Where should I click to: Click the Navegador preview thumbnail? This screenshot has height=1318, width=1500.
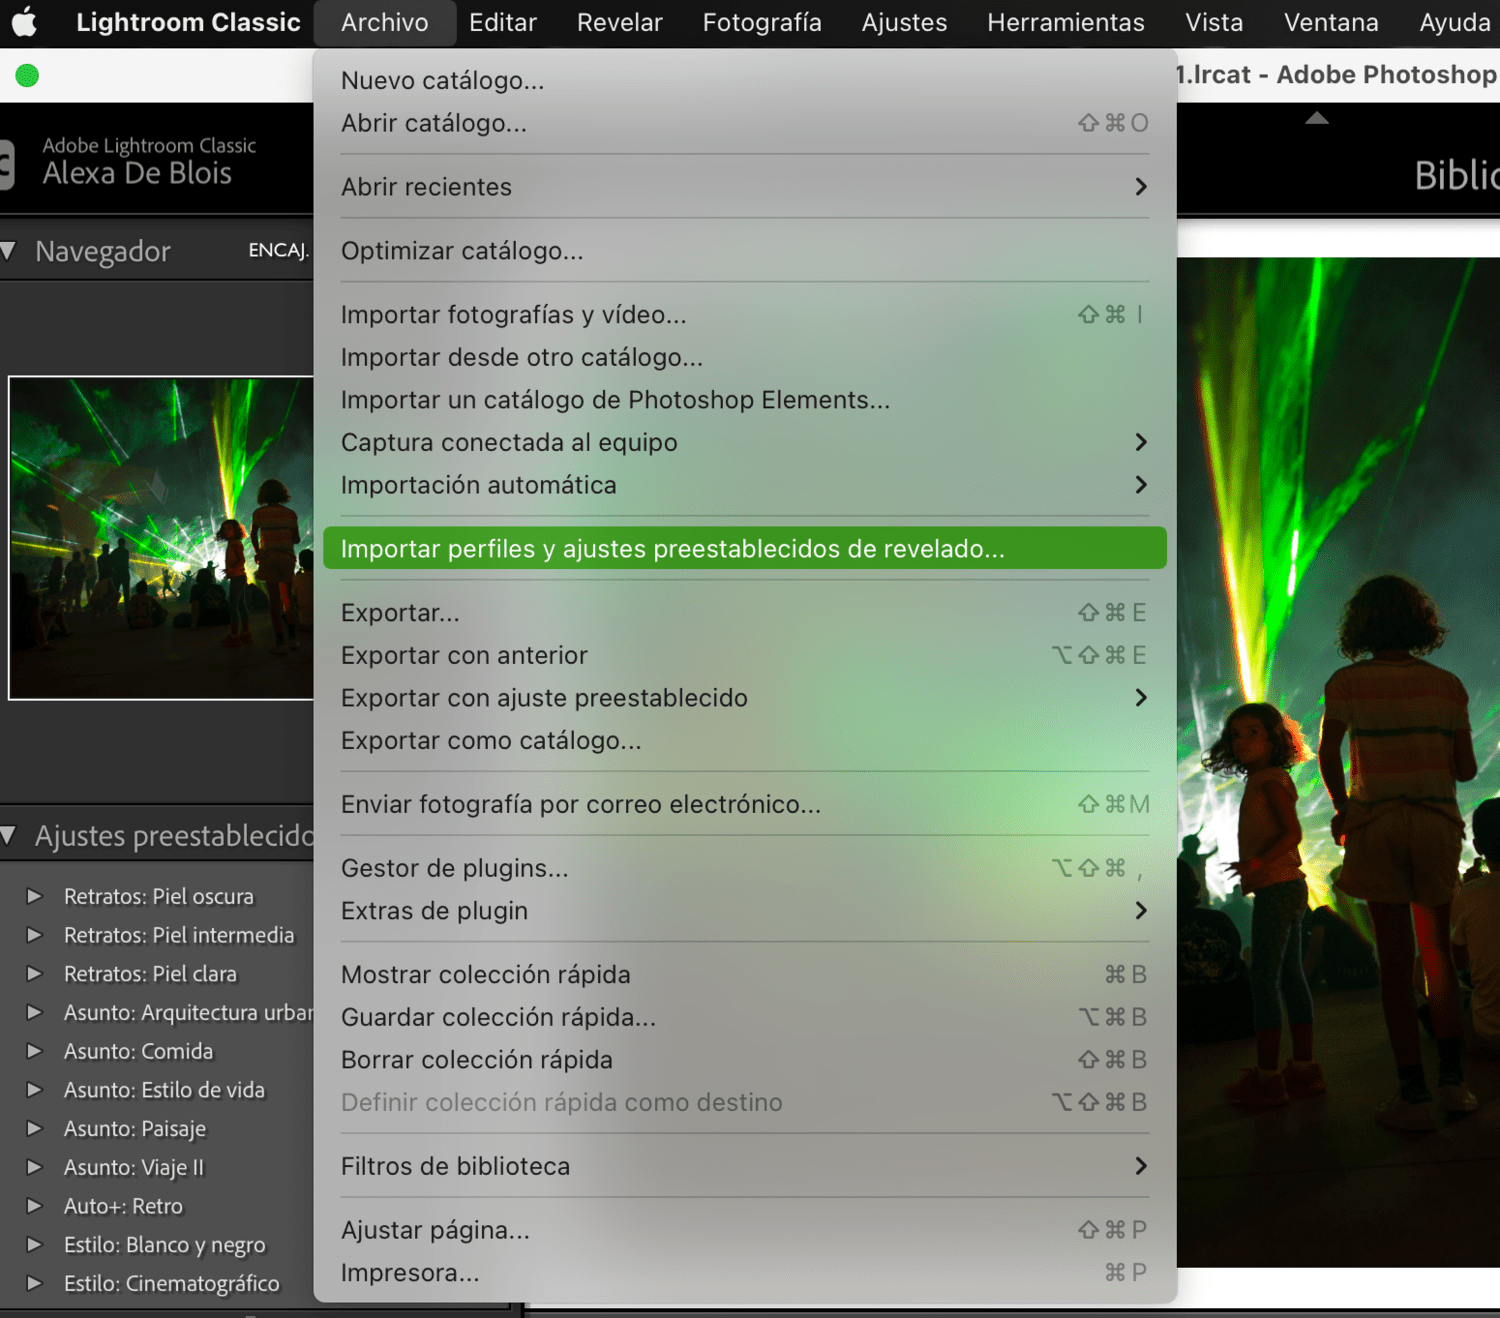pyautogui.click(x=161, y=538)
